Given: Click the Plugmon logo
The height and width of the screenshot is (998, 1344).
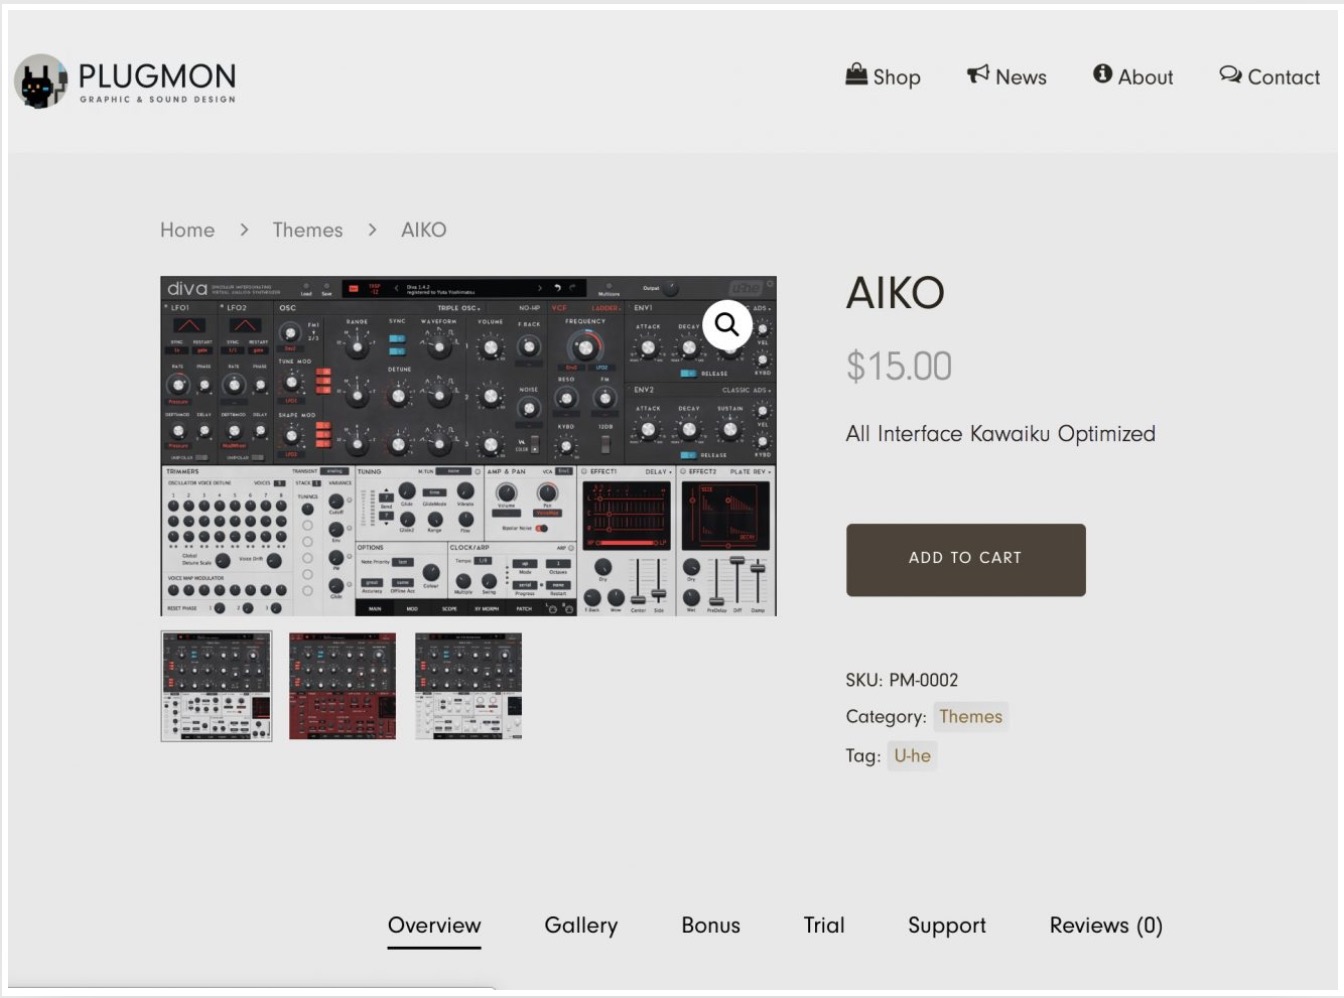Looking at the screenshot, I should (x=126, y=81).
